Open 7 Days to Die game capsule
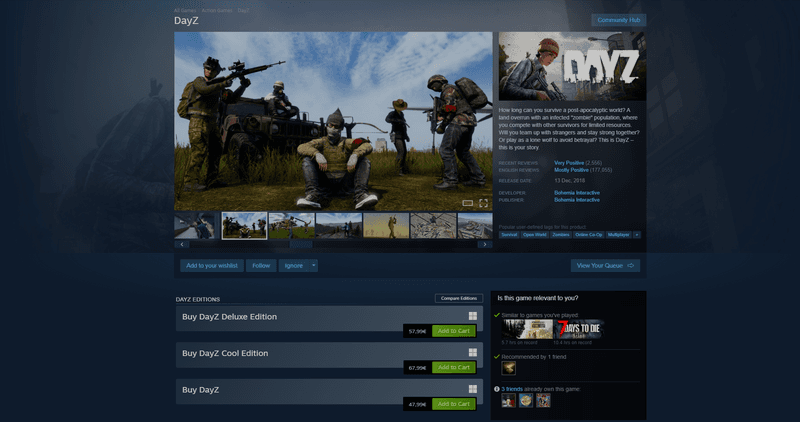Viewport: 800px width, 422px height. pyautogui.click(x=579, y=329)
